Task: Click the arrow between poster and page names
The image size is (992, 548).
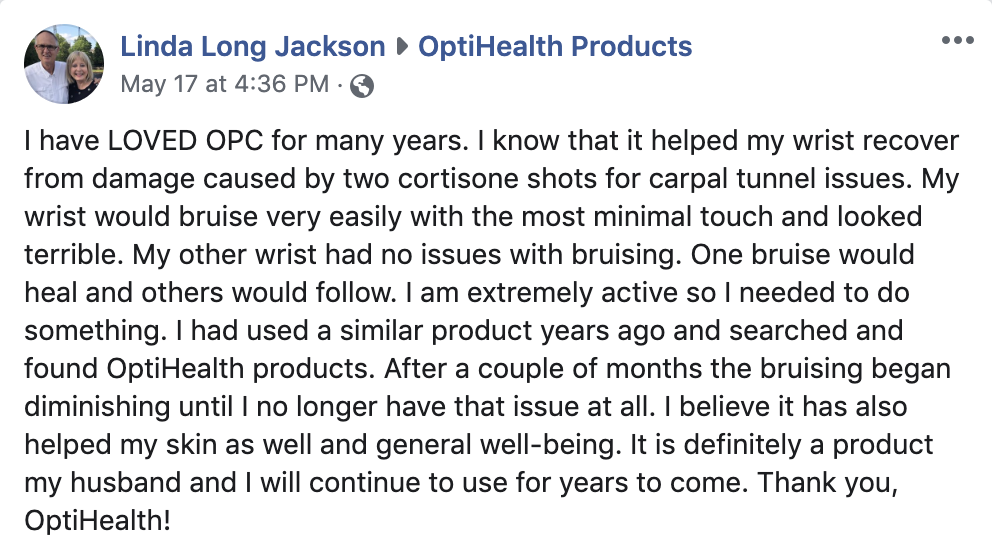Action: coord(402,47)
